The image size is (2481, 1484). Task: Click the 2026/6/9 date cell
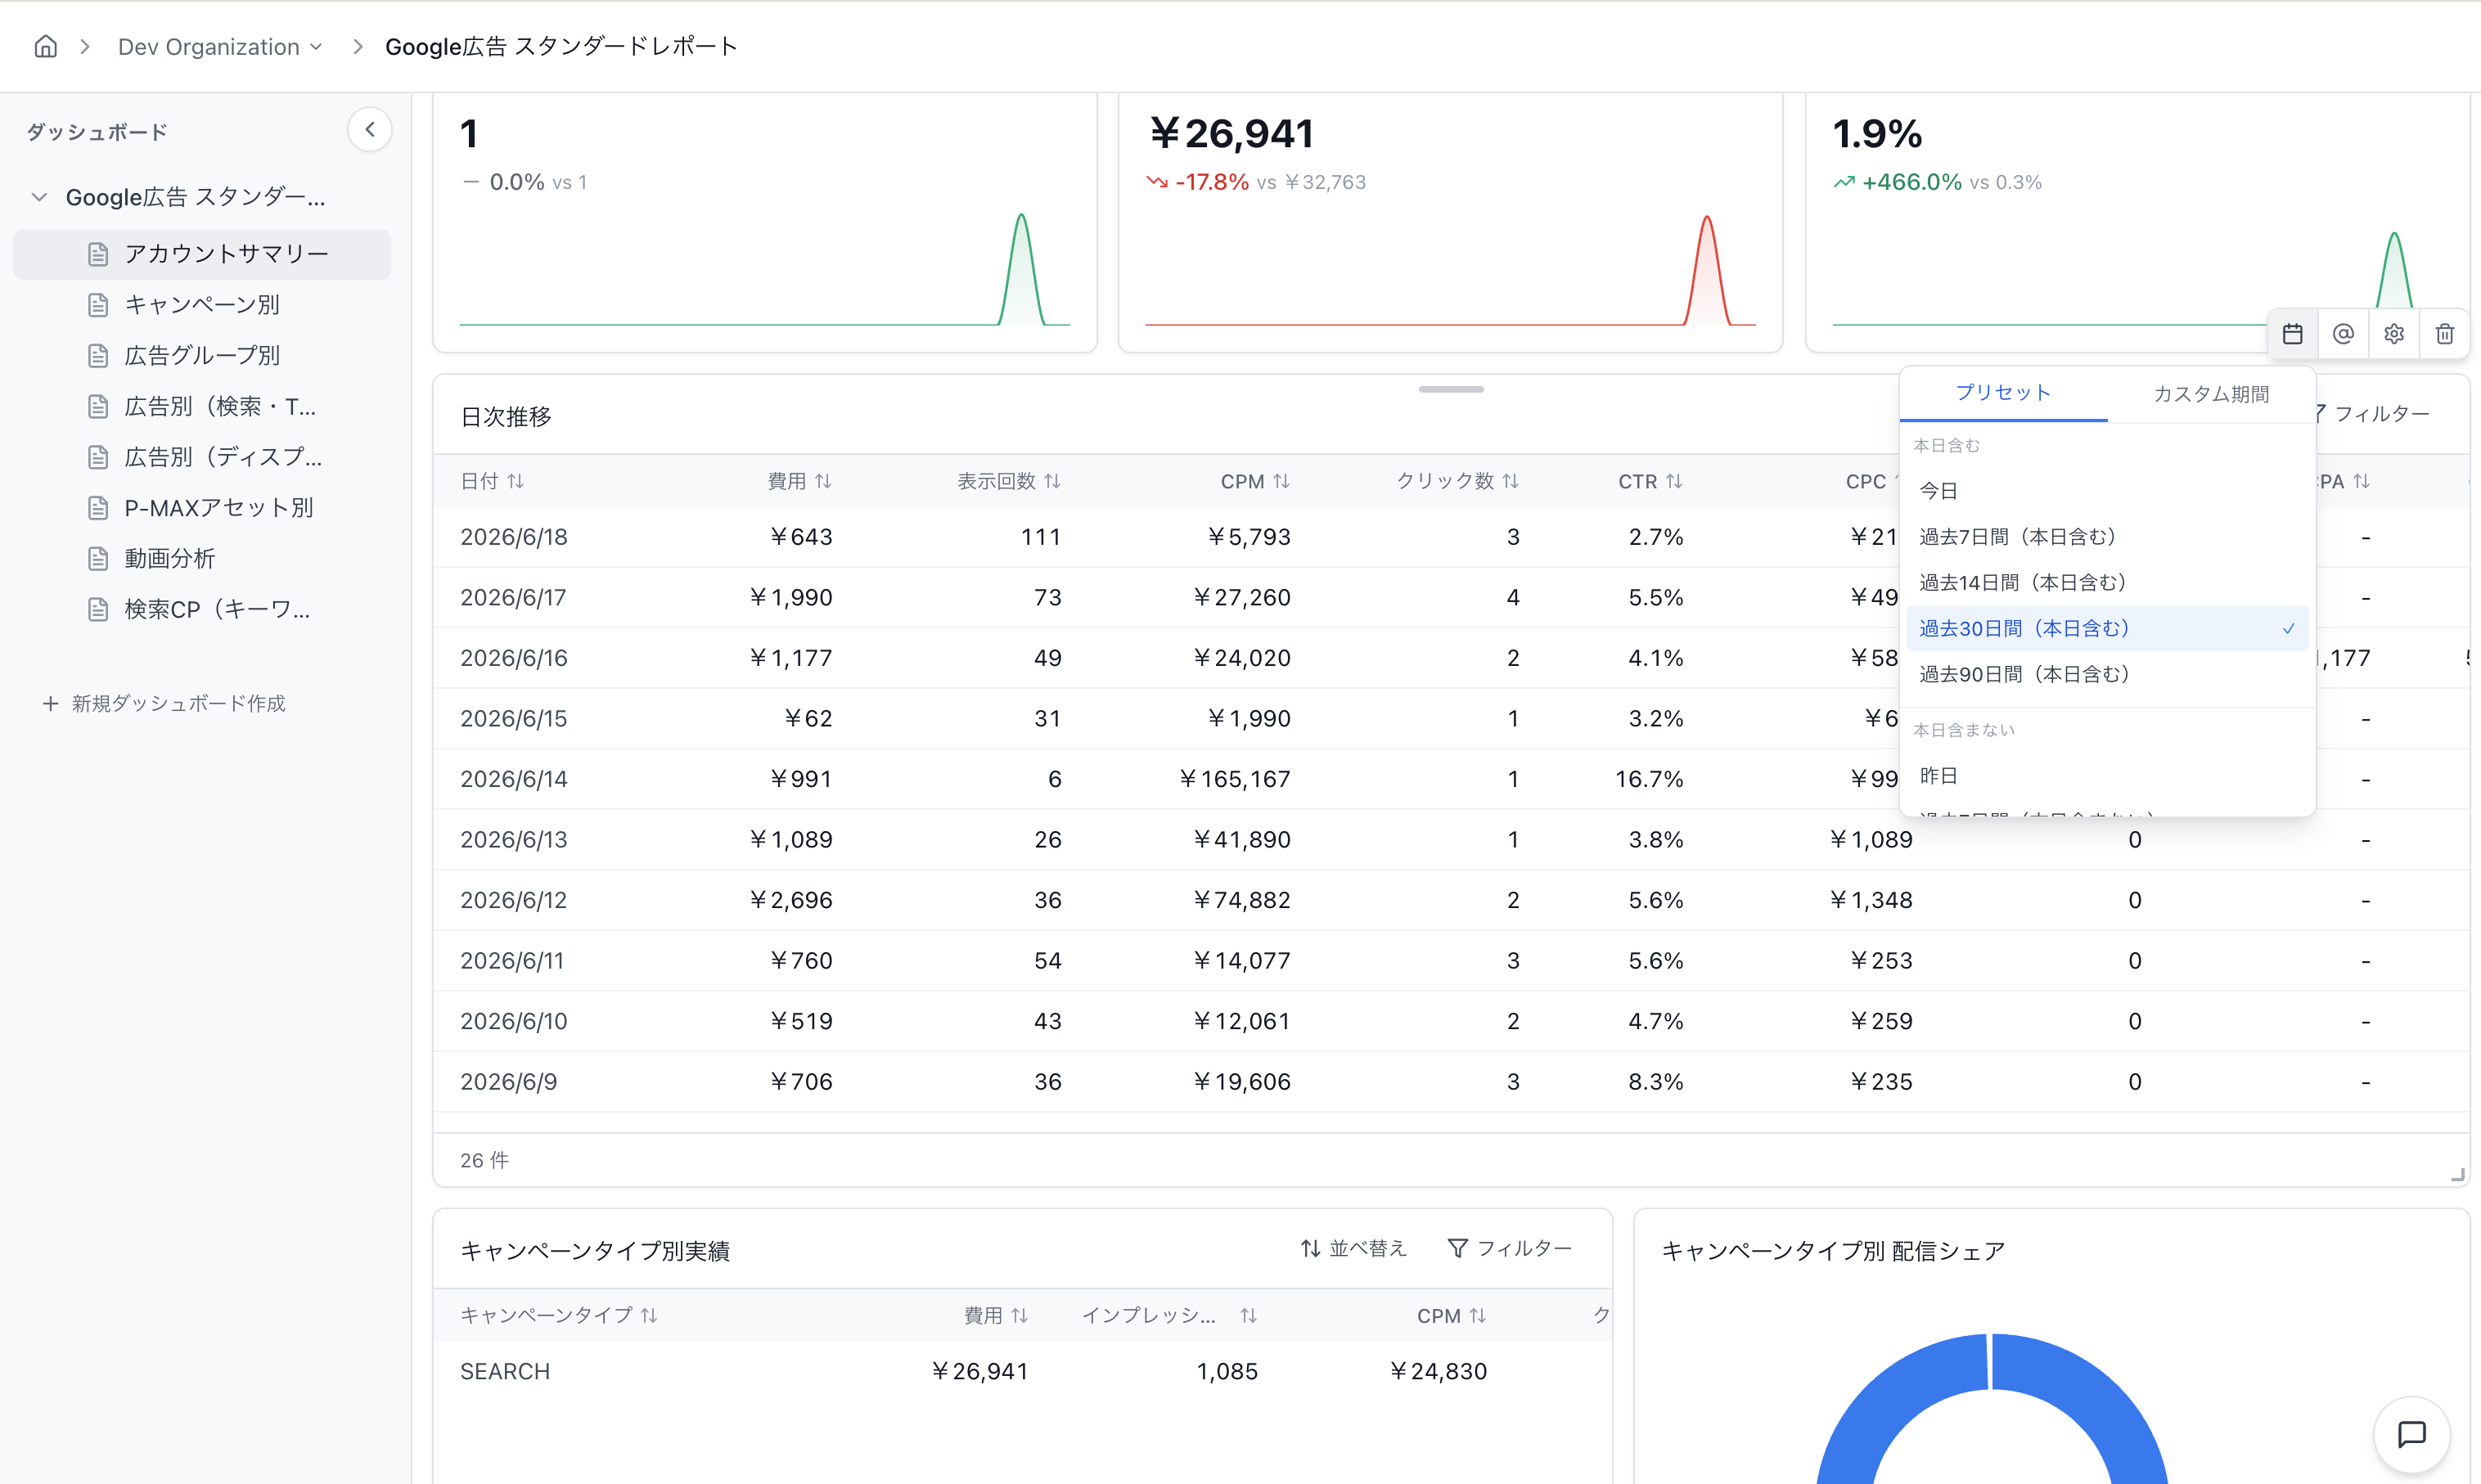(x=509, y=1082)
